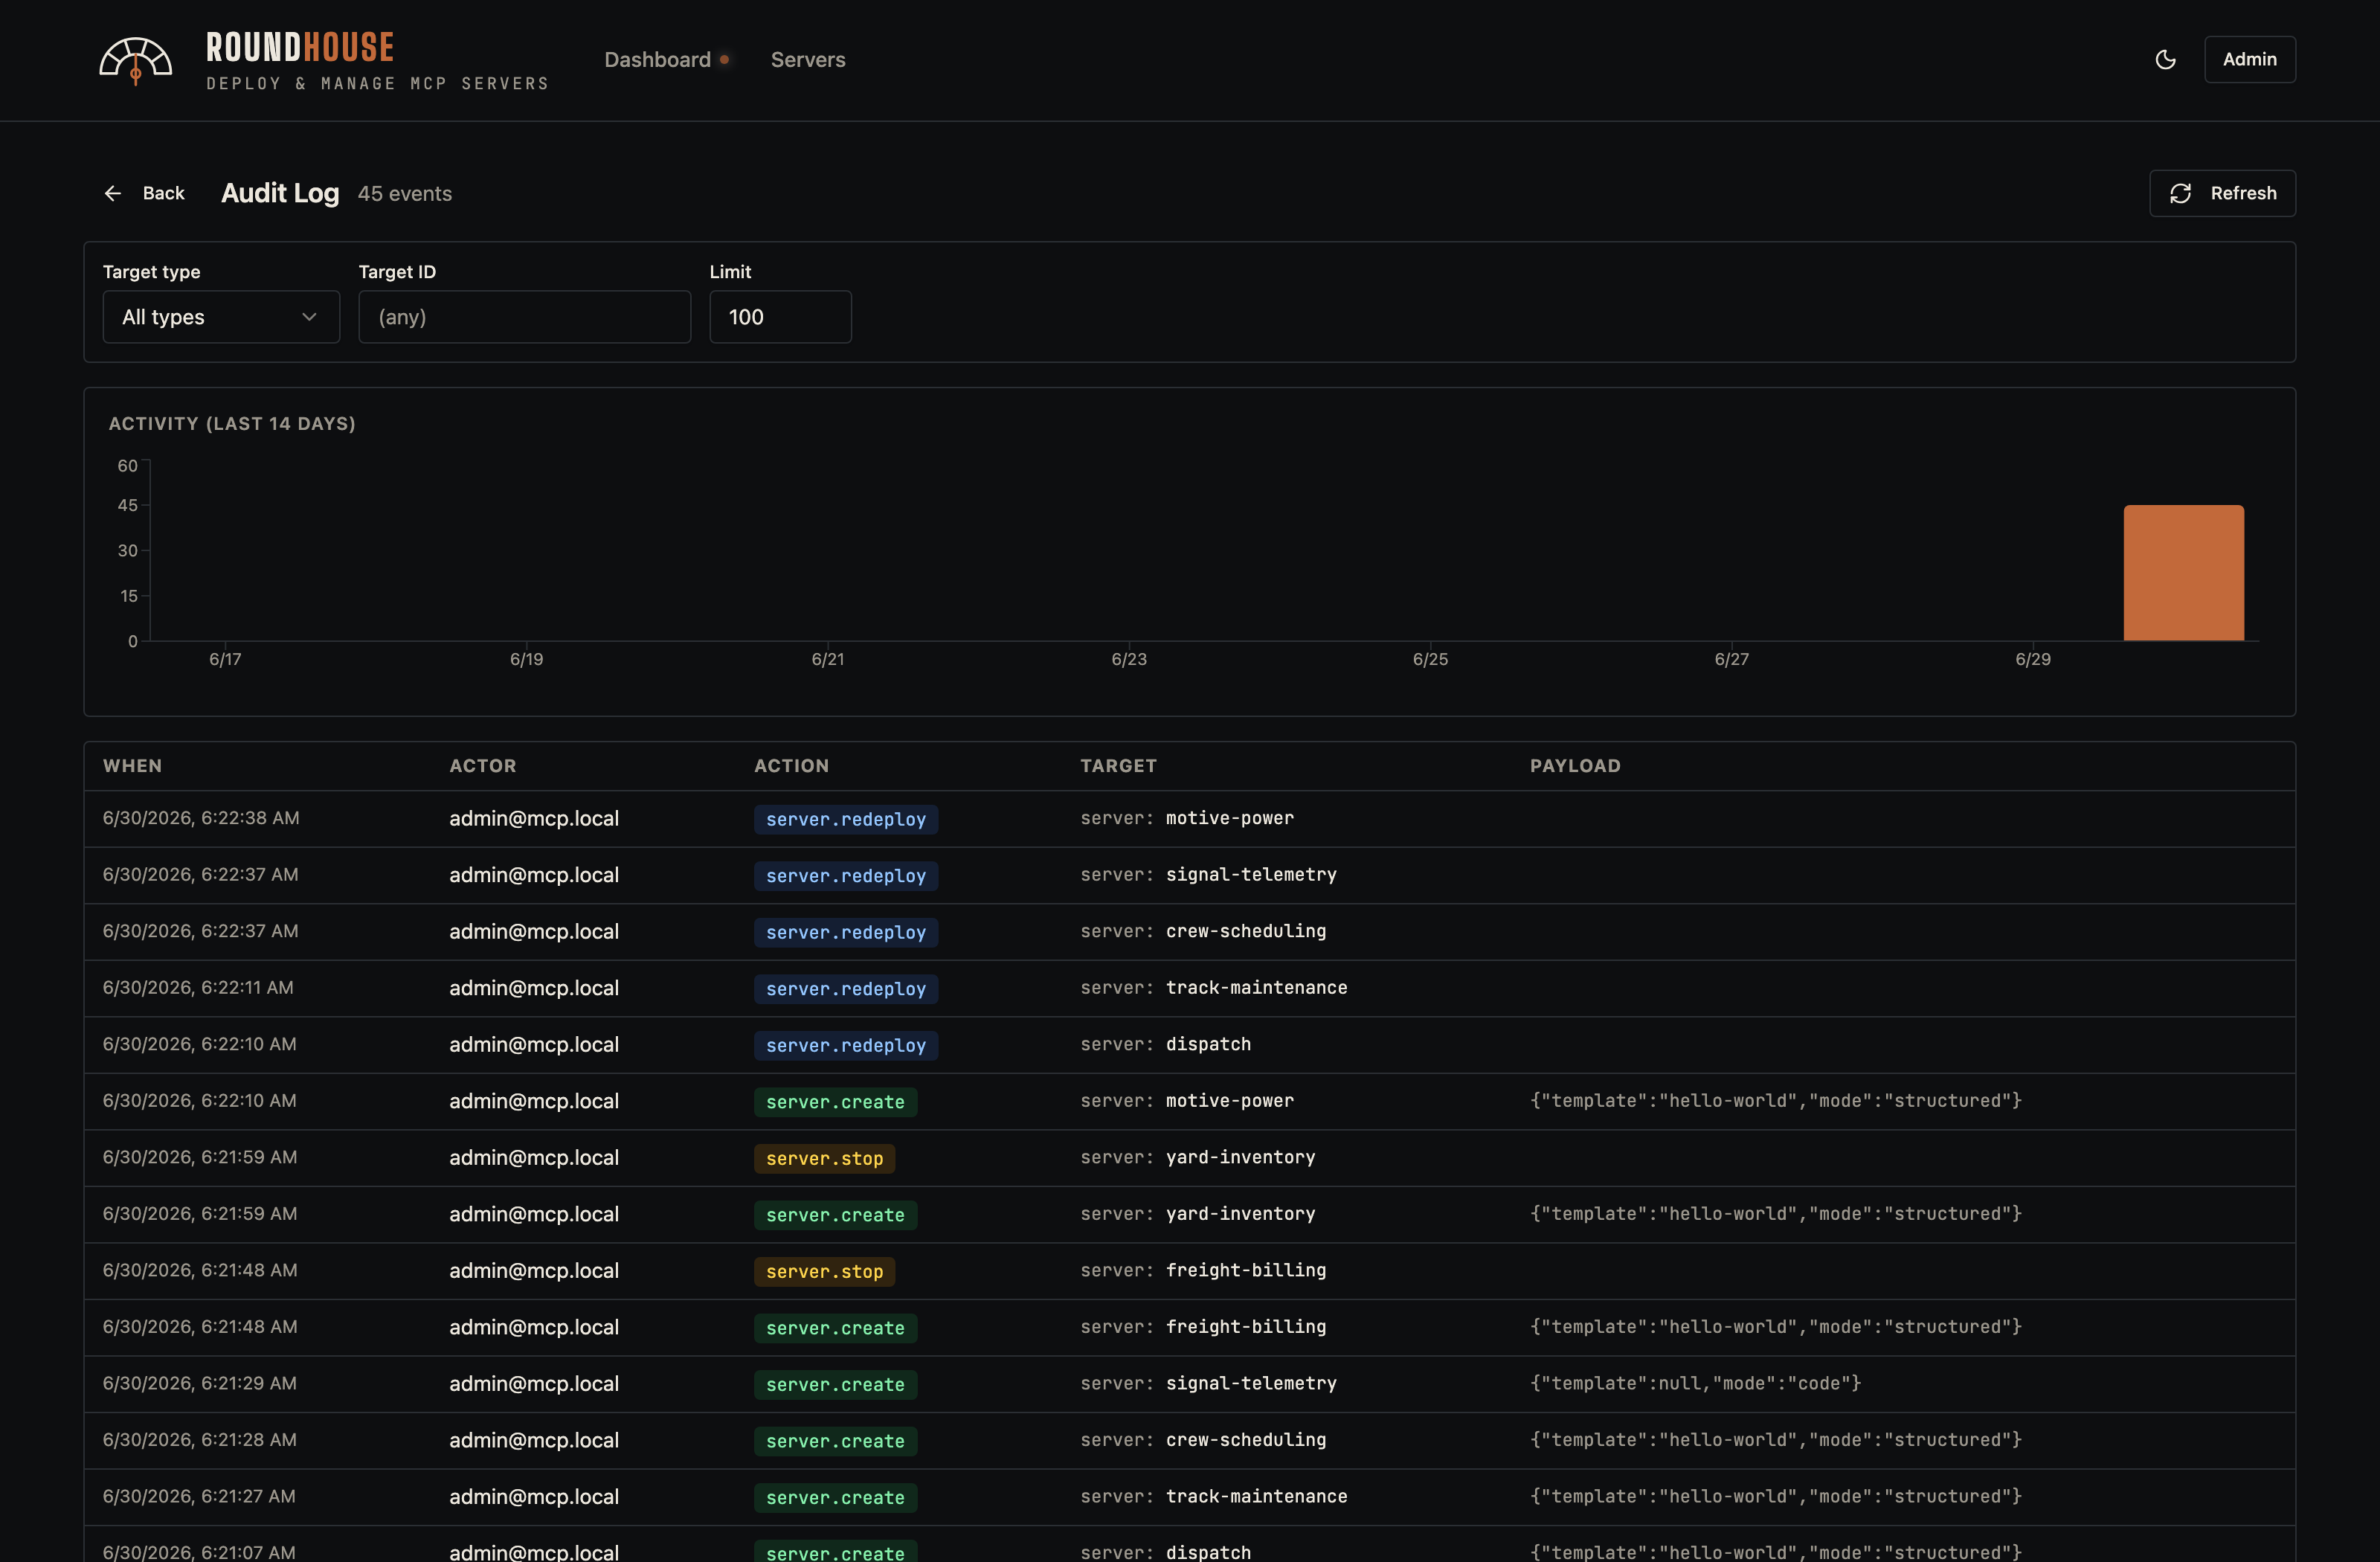Click the Refresh button
The width and height of the screenshot is (2380, 1562).
click(2222, 193)
